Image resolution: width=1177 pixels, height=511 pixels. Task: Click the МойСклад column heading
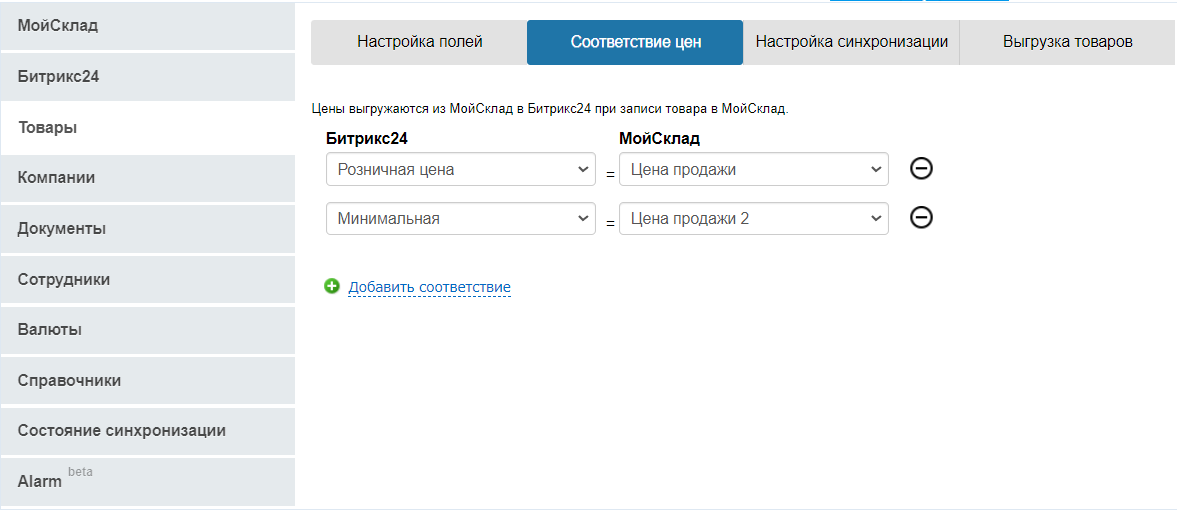(x=659, y=138)
